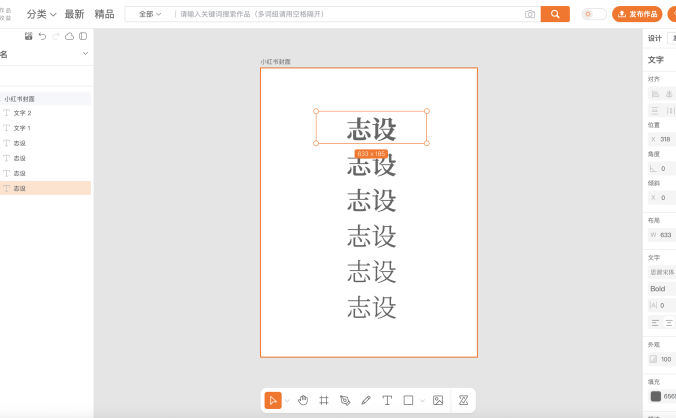The height and width of the screenshot is (418, 676).
Task: Toggle the theme switch in top bar
Action: point(594,14)
